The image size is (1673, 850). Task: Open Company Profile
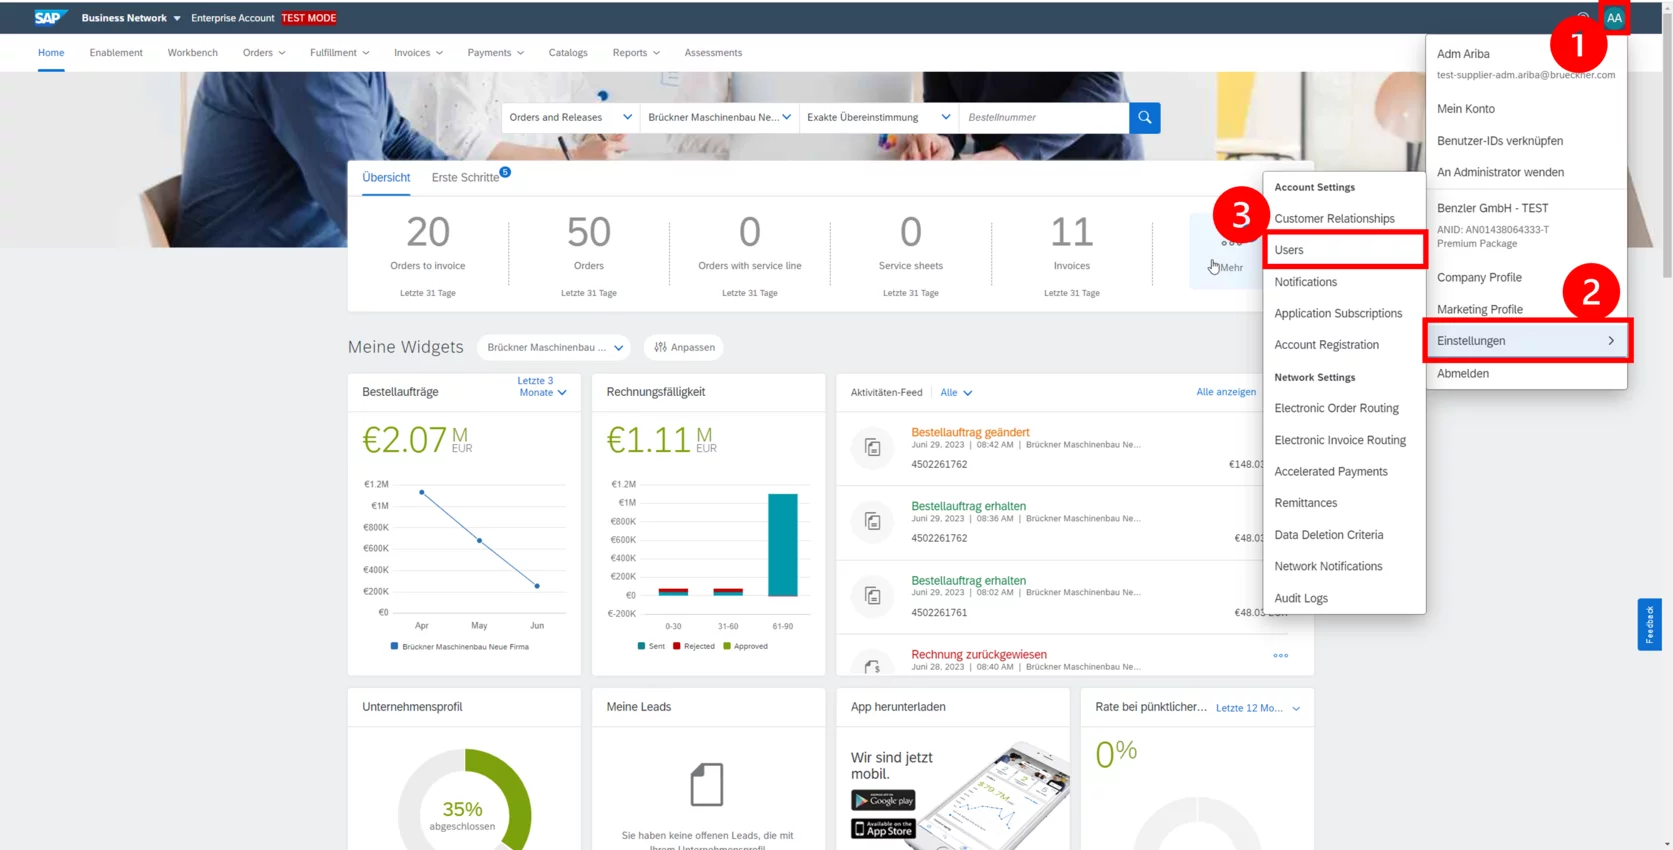1479,277
